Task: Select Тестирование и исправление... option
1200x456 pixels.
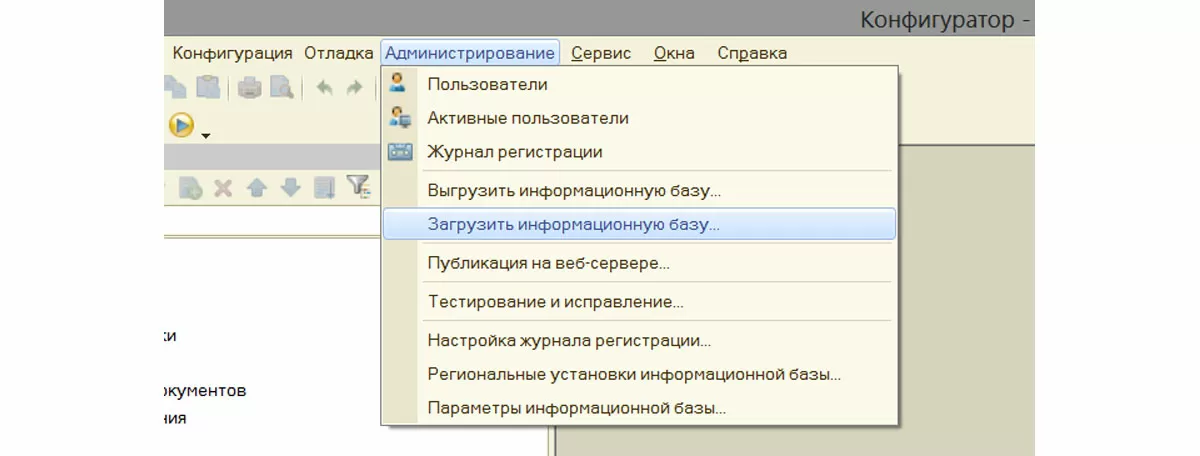Action: [555, 301]
